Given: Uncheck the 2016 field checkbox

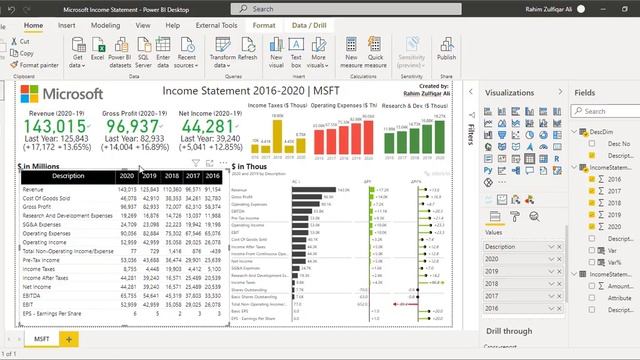Looking at the screenshot, I should (592, 179).
